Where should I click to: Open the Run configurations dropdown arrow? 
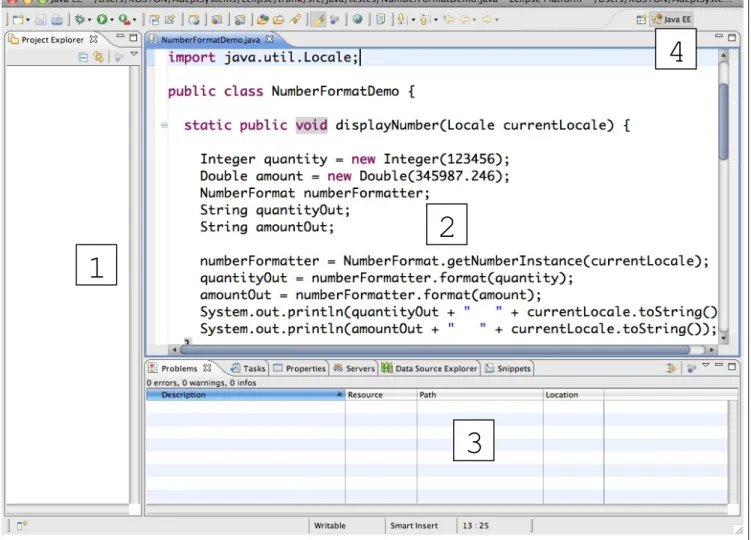tap(112, 20)
